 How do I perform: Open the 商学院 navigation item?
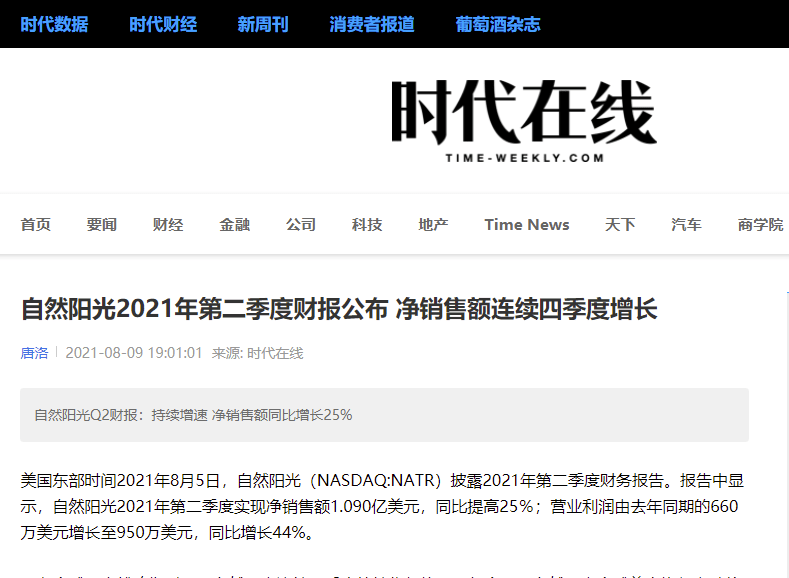click(x=760, y=225)
